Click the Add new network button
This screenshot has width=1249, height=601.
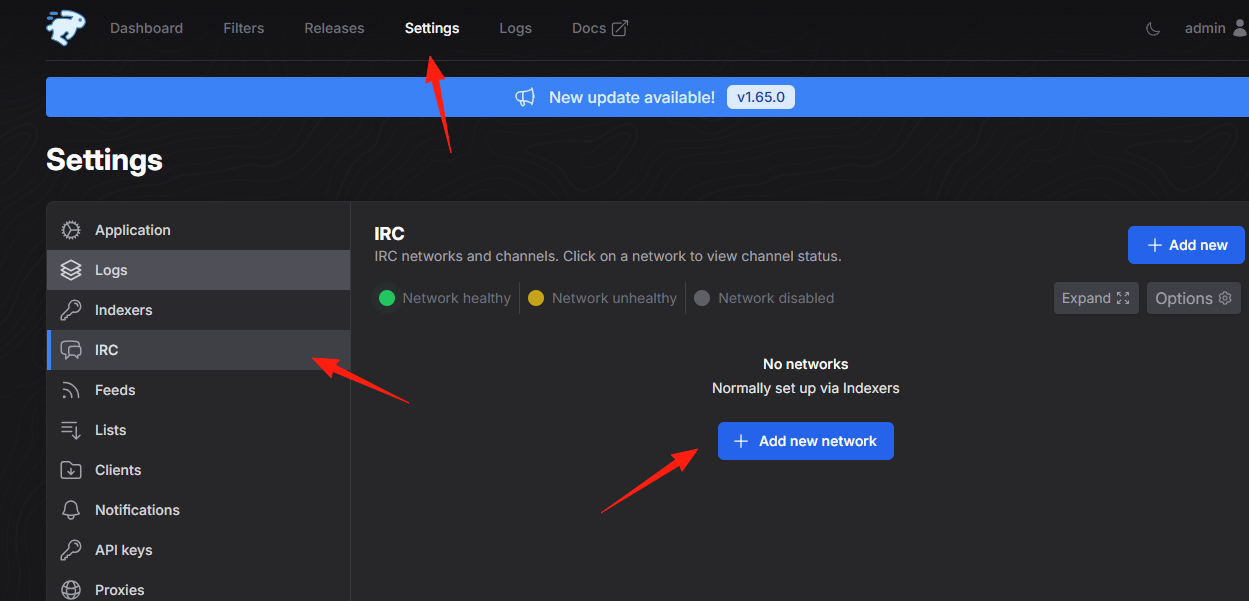click(x=806, y=441)
